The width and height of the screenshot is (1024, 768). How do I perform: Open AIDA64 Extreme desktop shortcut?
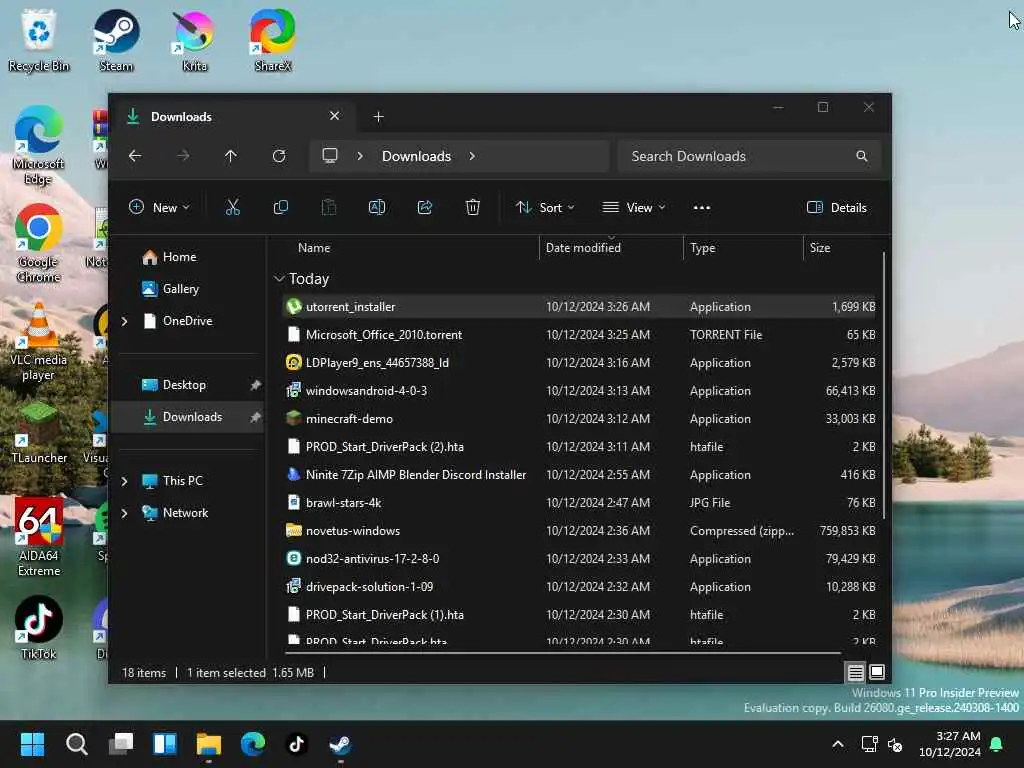pyautogui.click(x=39, y=537)
